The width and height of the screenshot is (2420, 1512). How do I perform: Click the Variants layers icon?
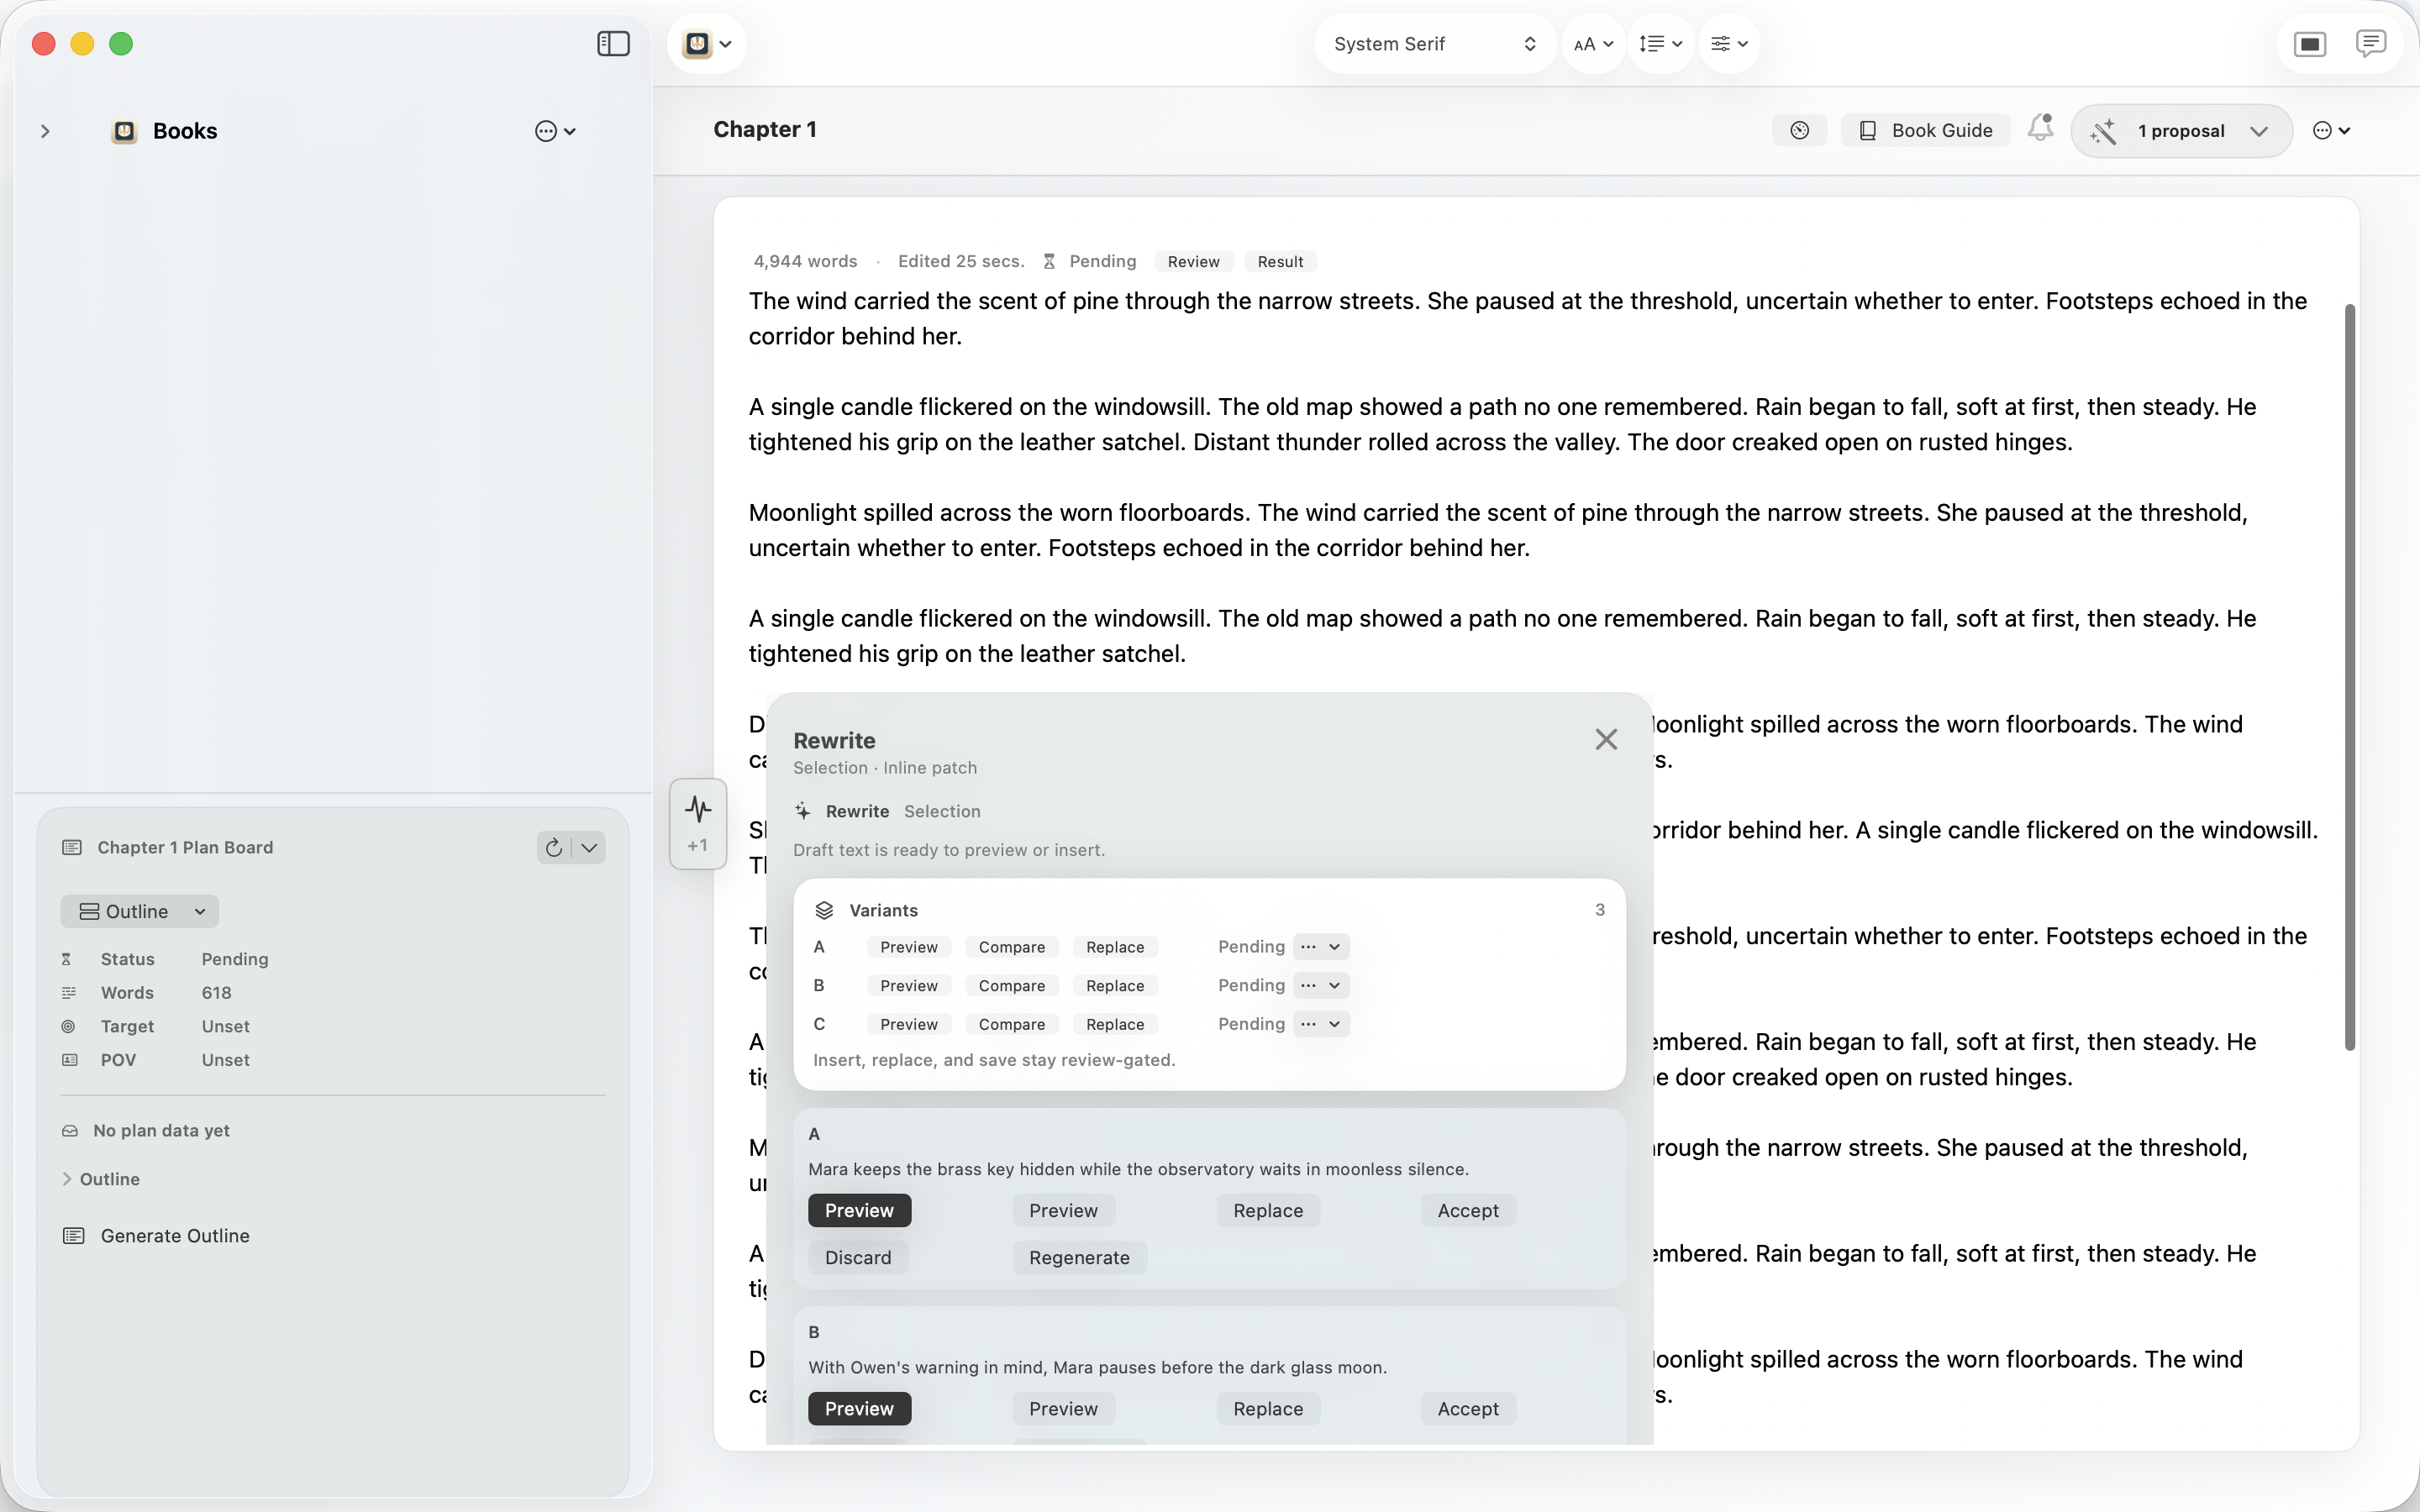[824, 910]
